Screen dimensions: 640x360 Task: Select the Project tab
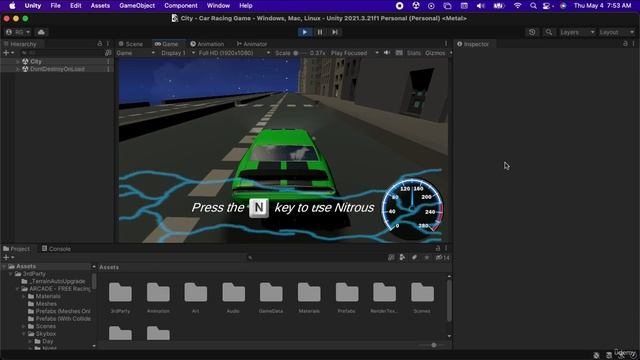pos(16,249)
